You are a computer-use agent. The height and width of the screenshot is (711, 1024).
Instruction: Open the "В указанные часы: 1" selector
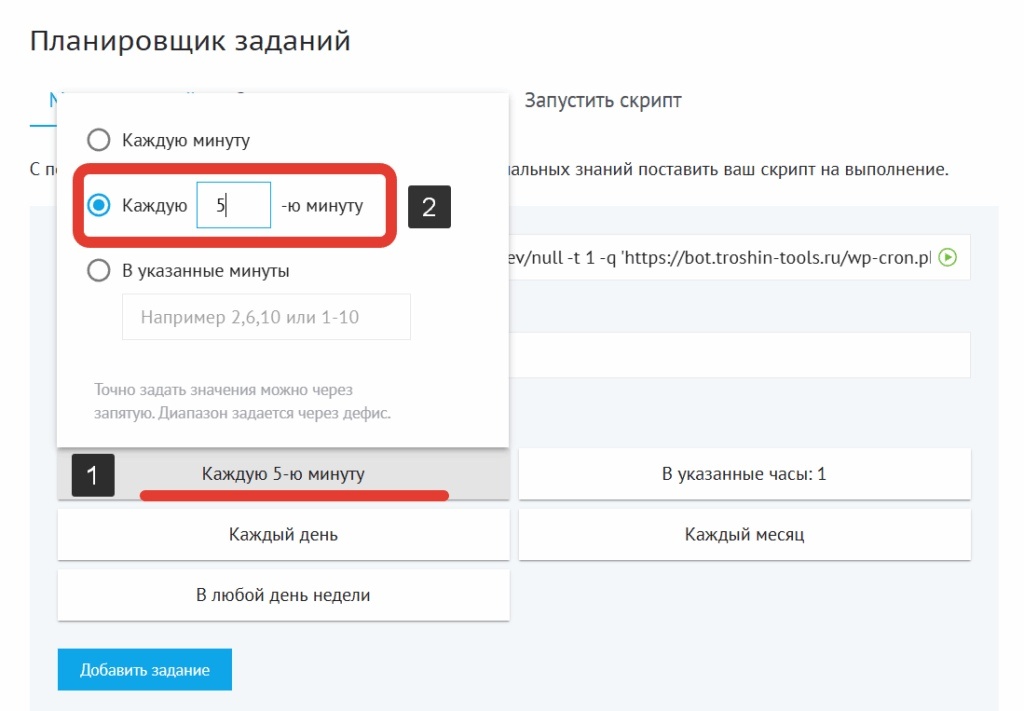[744, 474]
